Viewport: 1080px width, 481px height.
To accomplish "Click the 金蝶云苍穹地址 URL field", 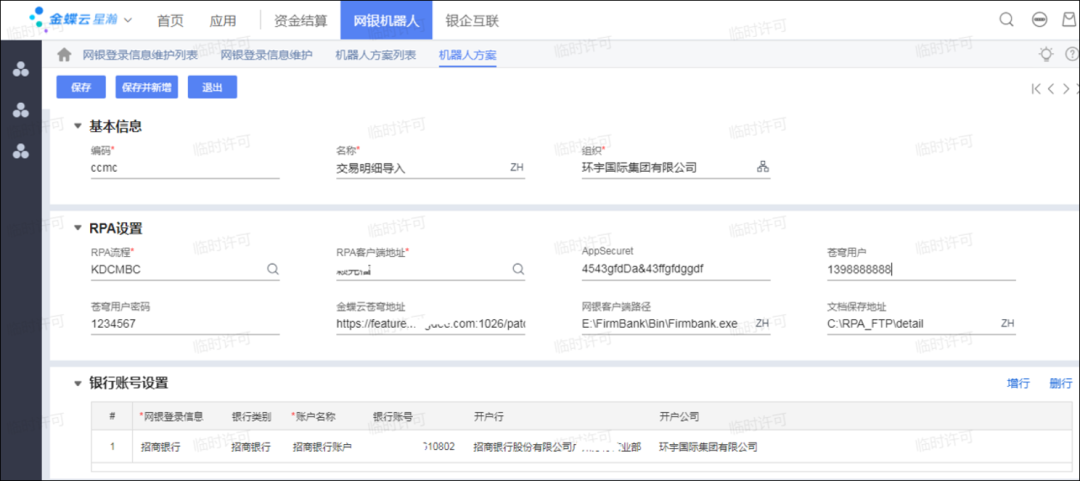I will 430,324.
